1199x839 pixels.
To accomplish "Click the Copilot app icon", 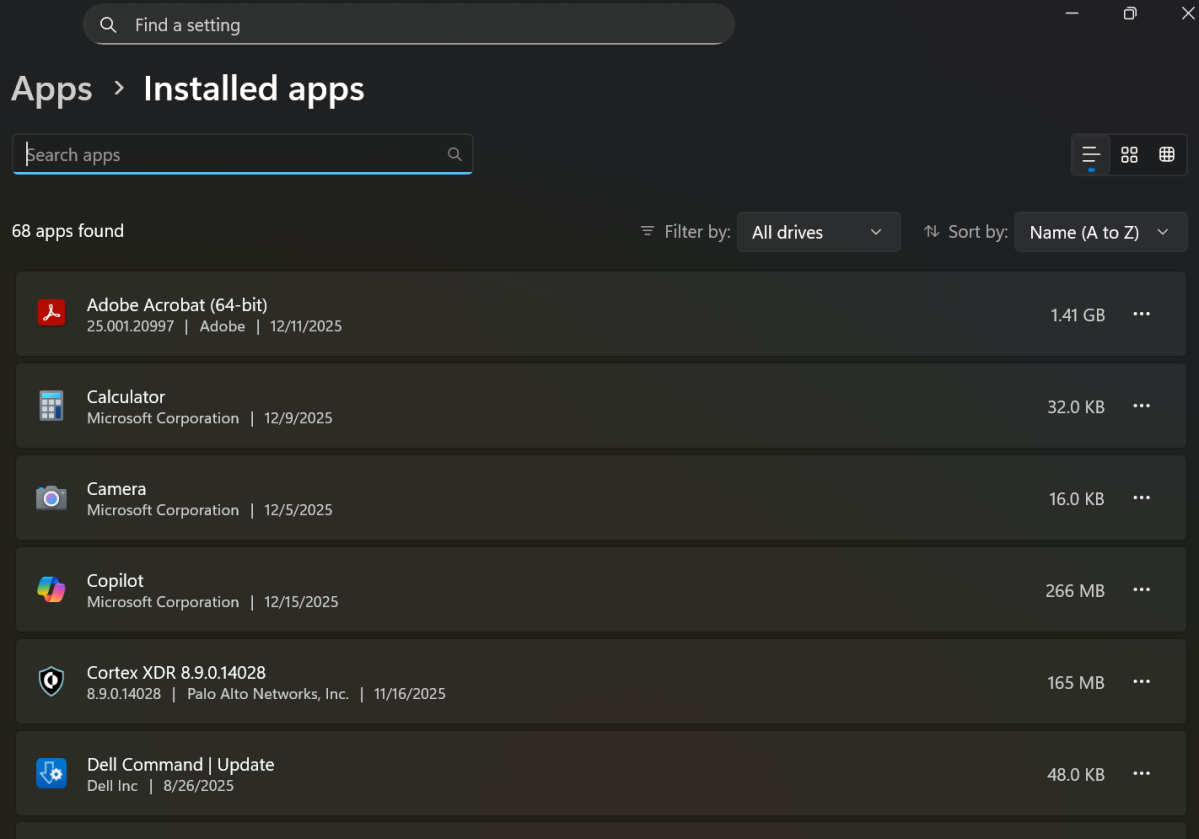I will pos(51,590).
